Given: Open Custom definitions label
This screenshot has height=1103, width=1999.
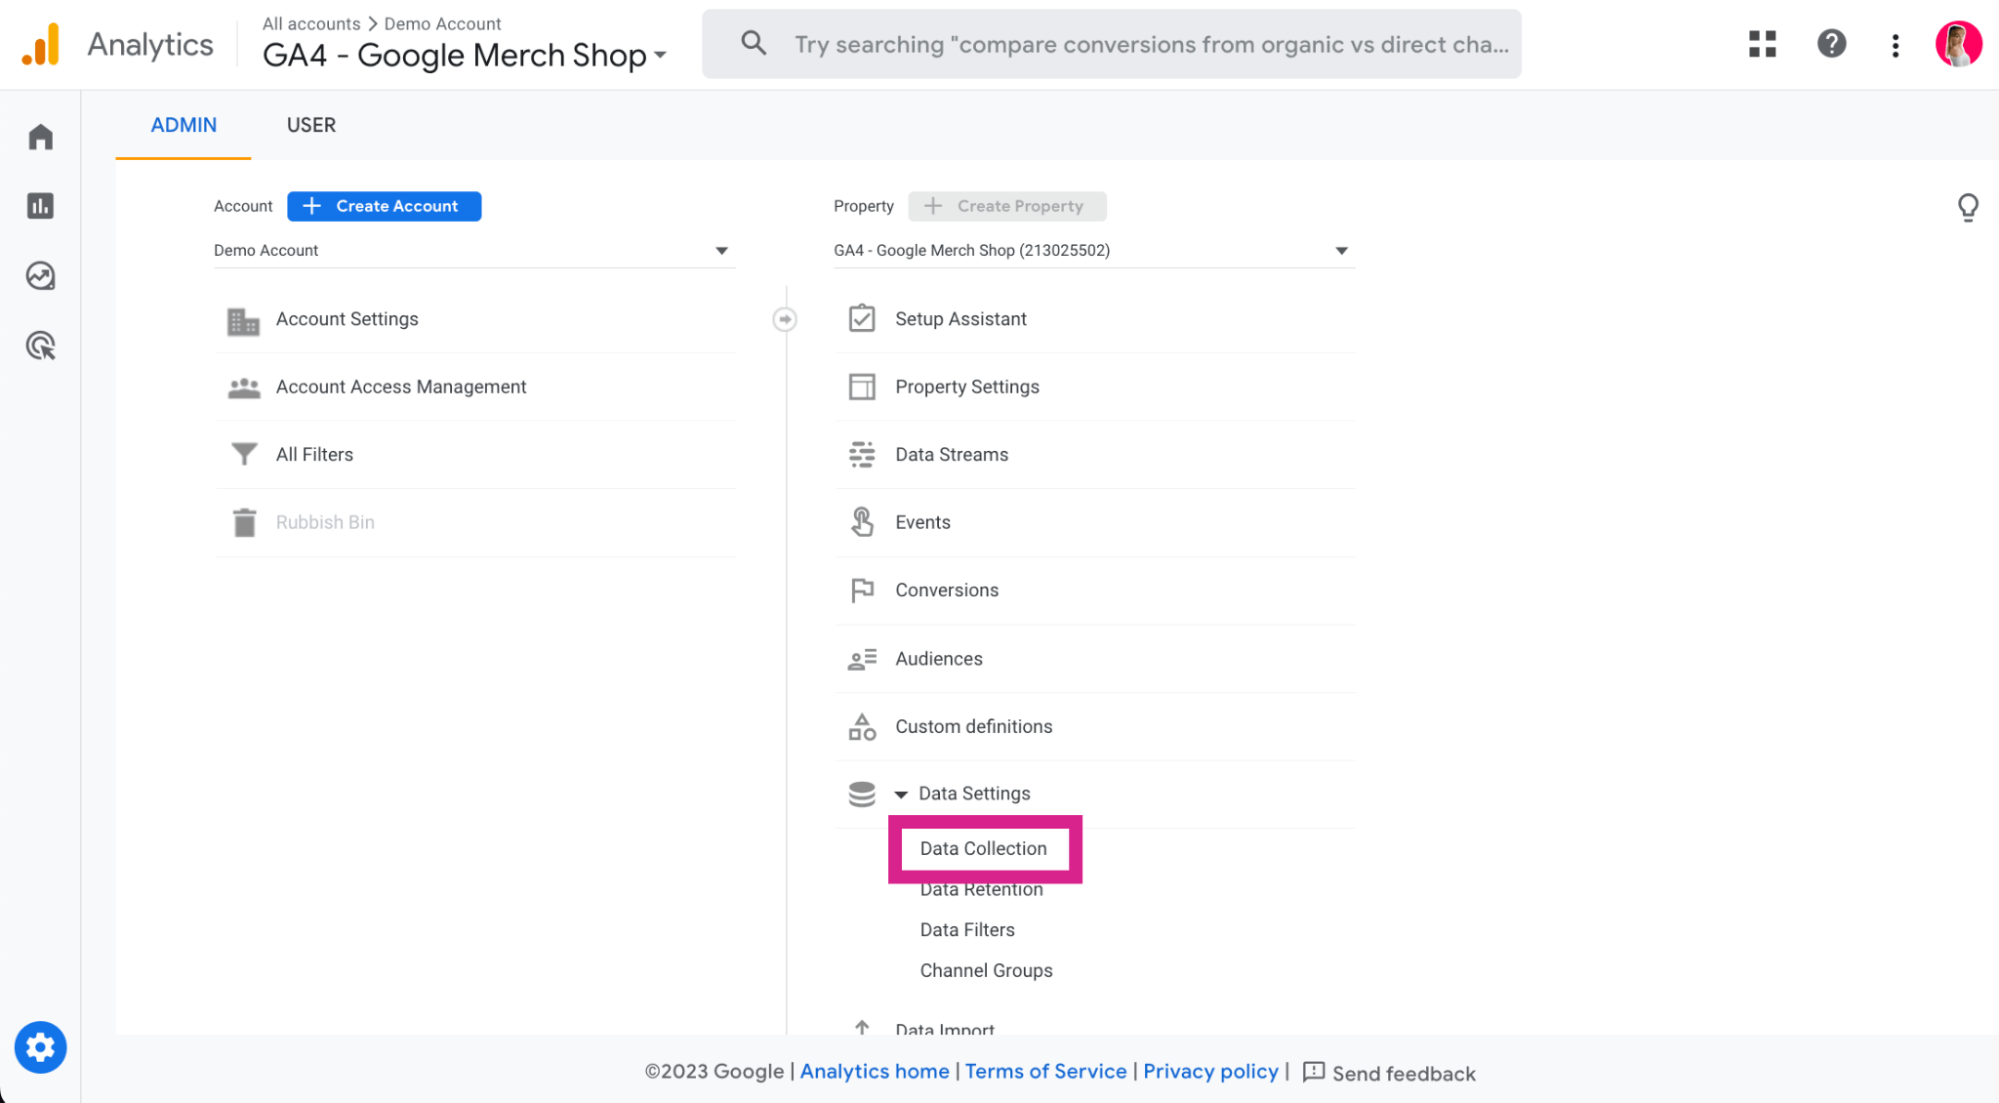Looking at the screenshot, I should 973,726.
